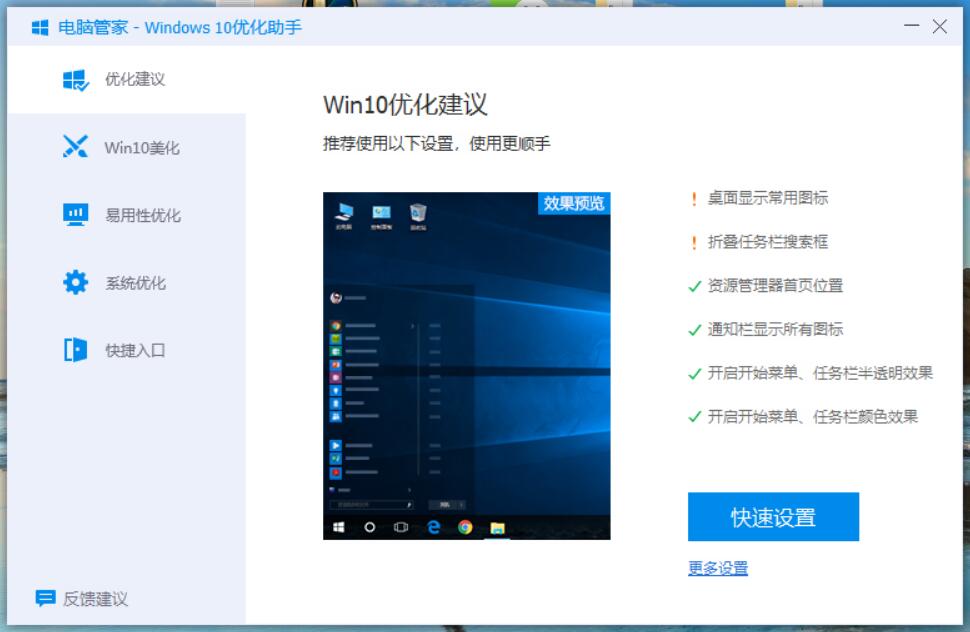Click 推荐使用以下设置 subtitle text
The height and width of the screenshot is (632, 970).
pos(436,143)
